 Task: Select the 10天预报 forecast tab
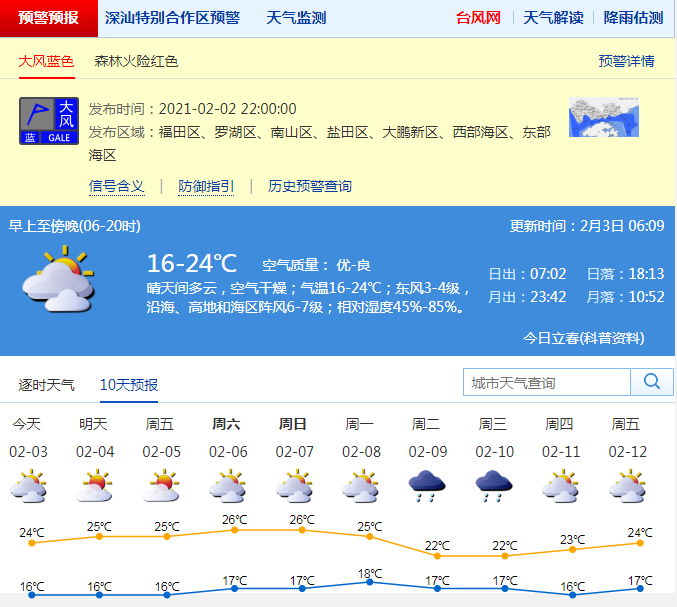click(129, 384)
